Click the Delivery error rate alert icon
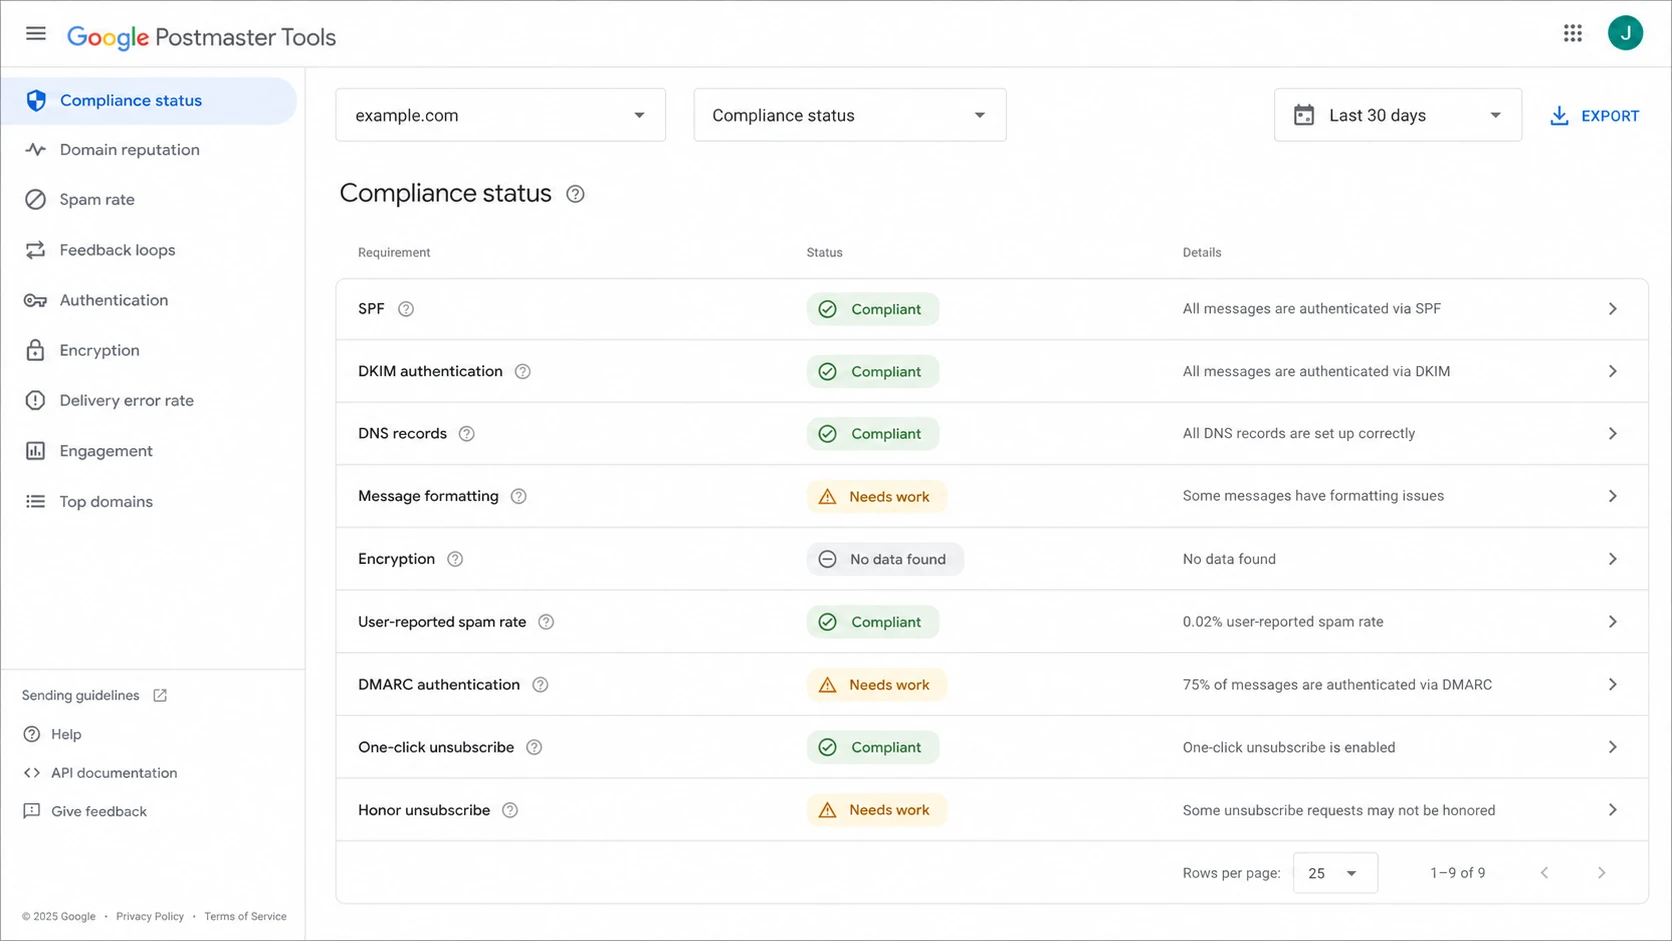 tap(36, 400)
